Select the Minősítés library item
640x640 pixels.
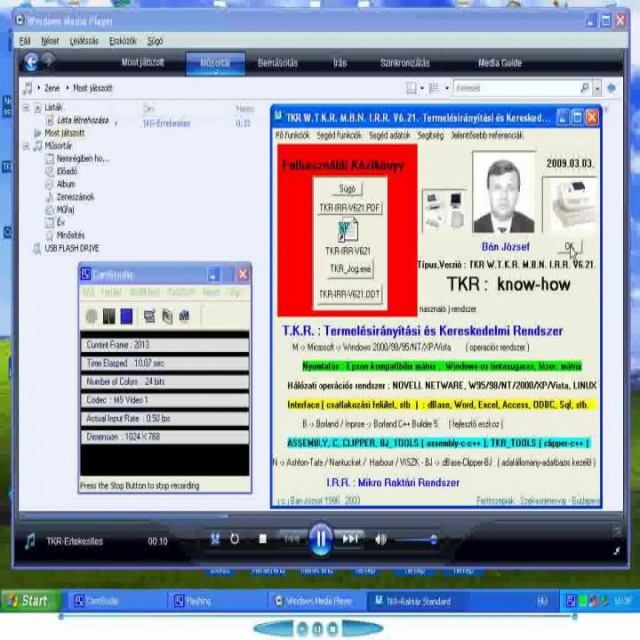71,236
